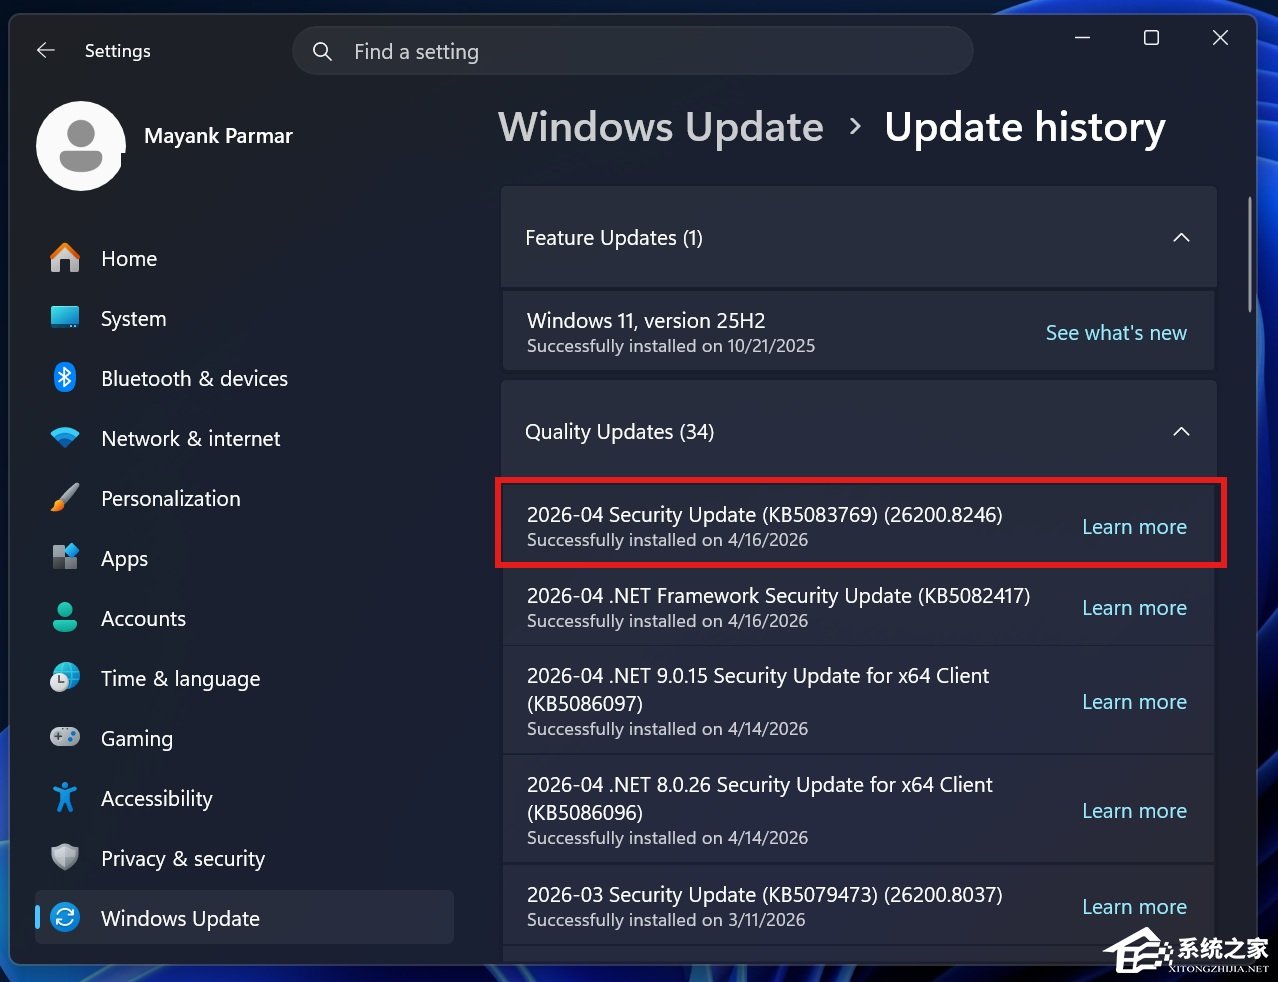Click the Windows Update sync icon
The height and width of the screenshot is (982, 1278).
click(x=66, y=917)
